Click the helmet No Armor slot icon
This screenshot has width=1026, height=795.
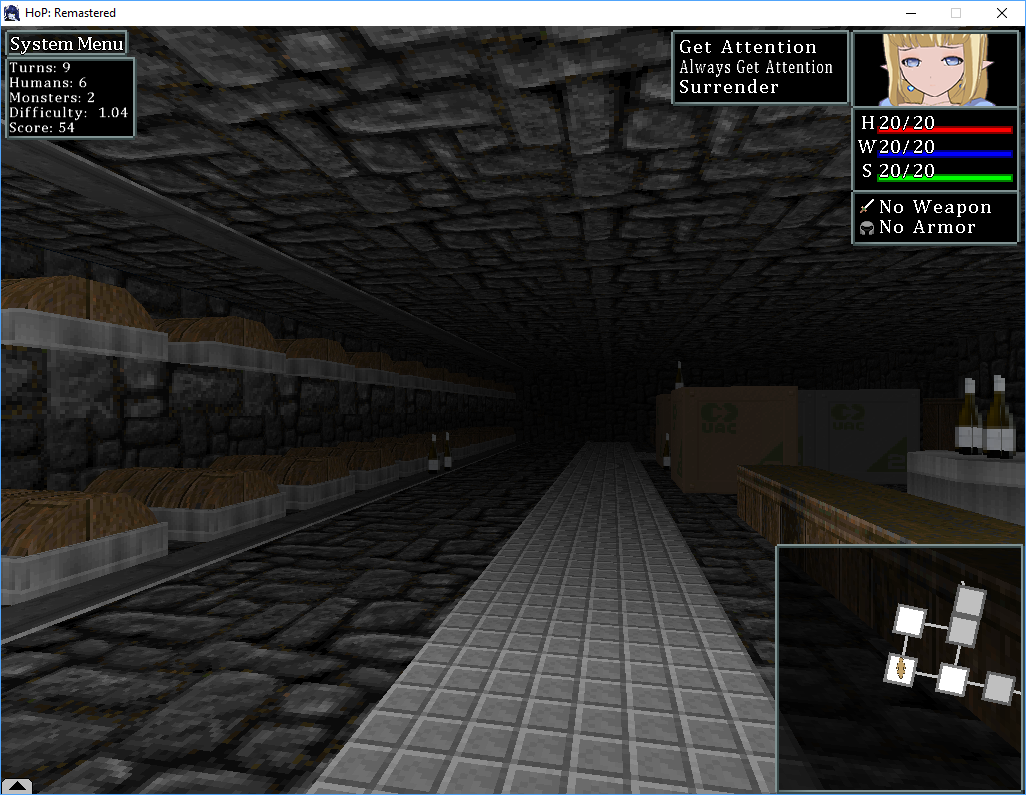[868, 227]
